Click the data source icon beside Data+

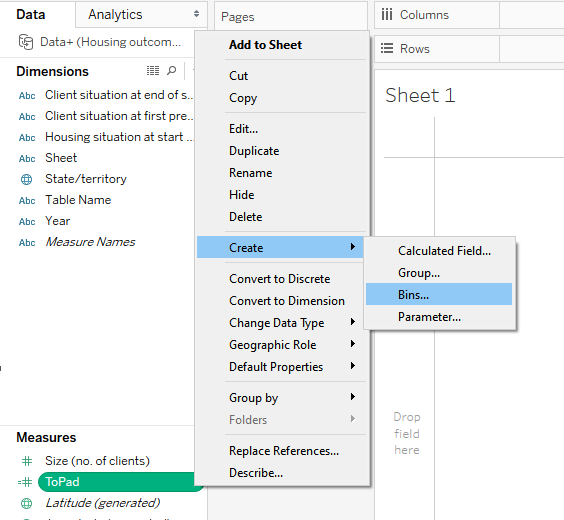pyautogui.click(x=26, y=42)
